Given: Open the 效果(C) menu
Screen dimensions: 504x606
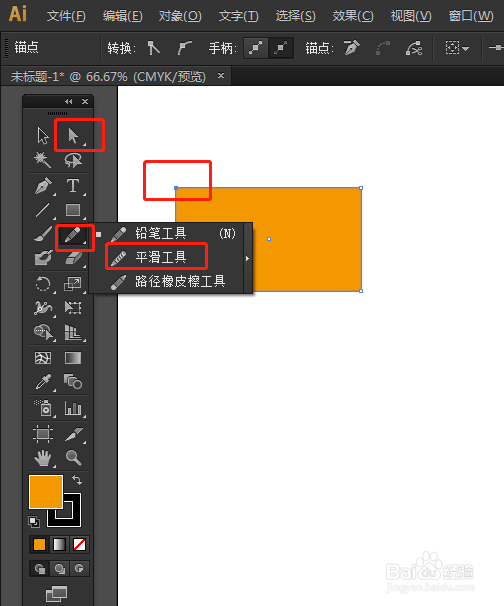Looking at the screenshot, I should pos(353,16).
